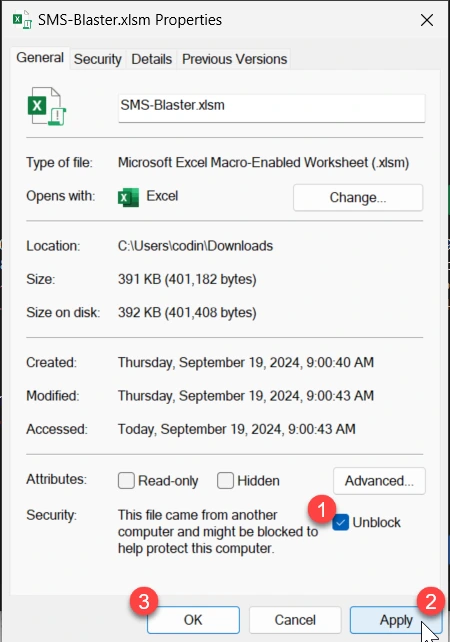Click the Accessed date starting with Today
The width and height of the screenshot is (450, 642).
(237, 429)
